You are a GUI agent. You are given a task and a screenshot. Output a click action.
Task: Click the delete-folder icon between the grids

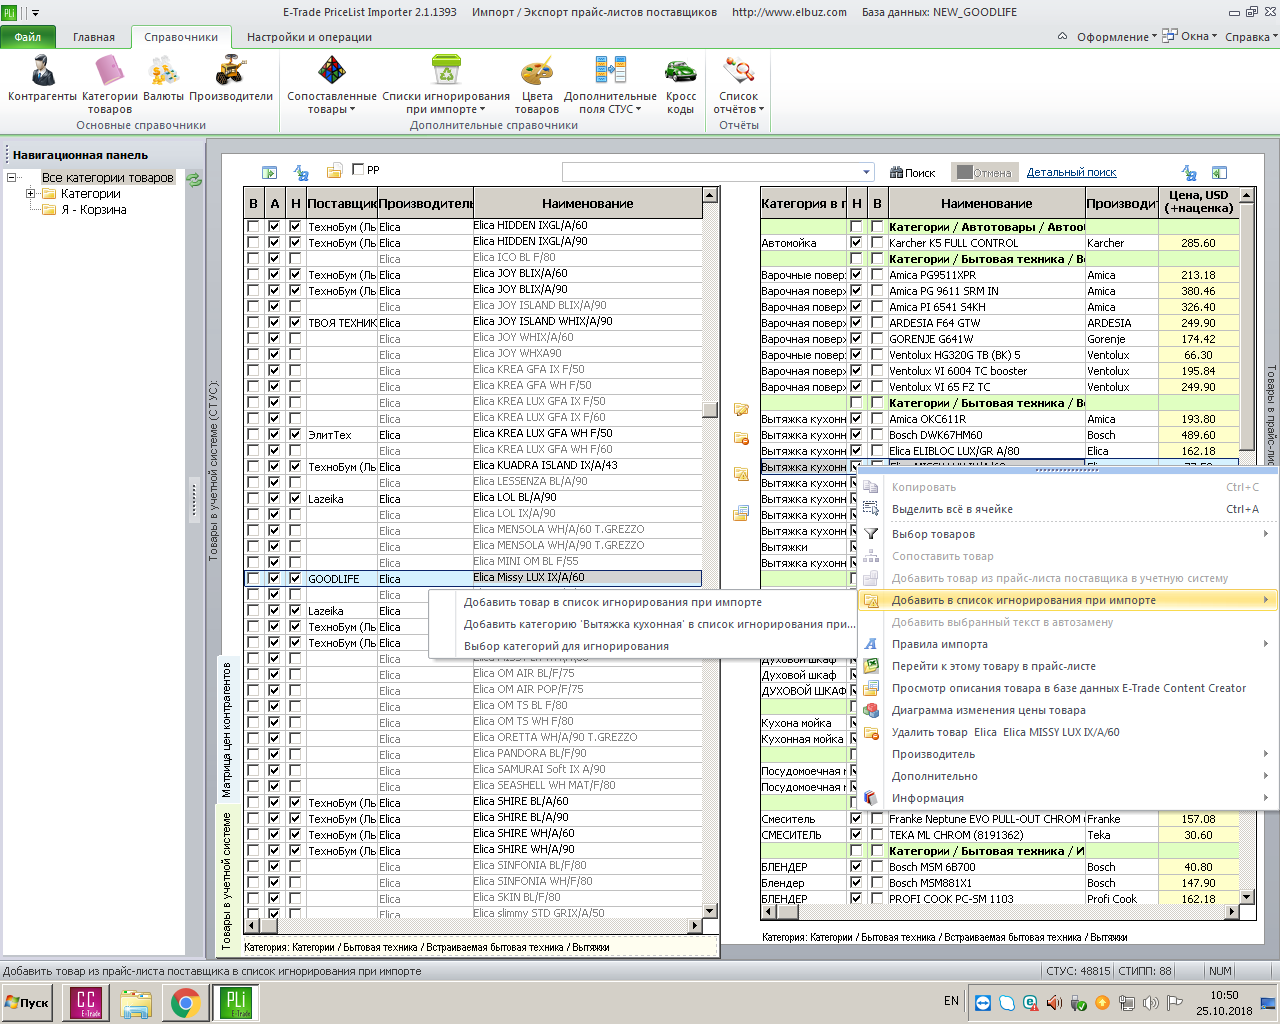tap(741, 438)
